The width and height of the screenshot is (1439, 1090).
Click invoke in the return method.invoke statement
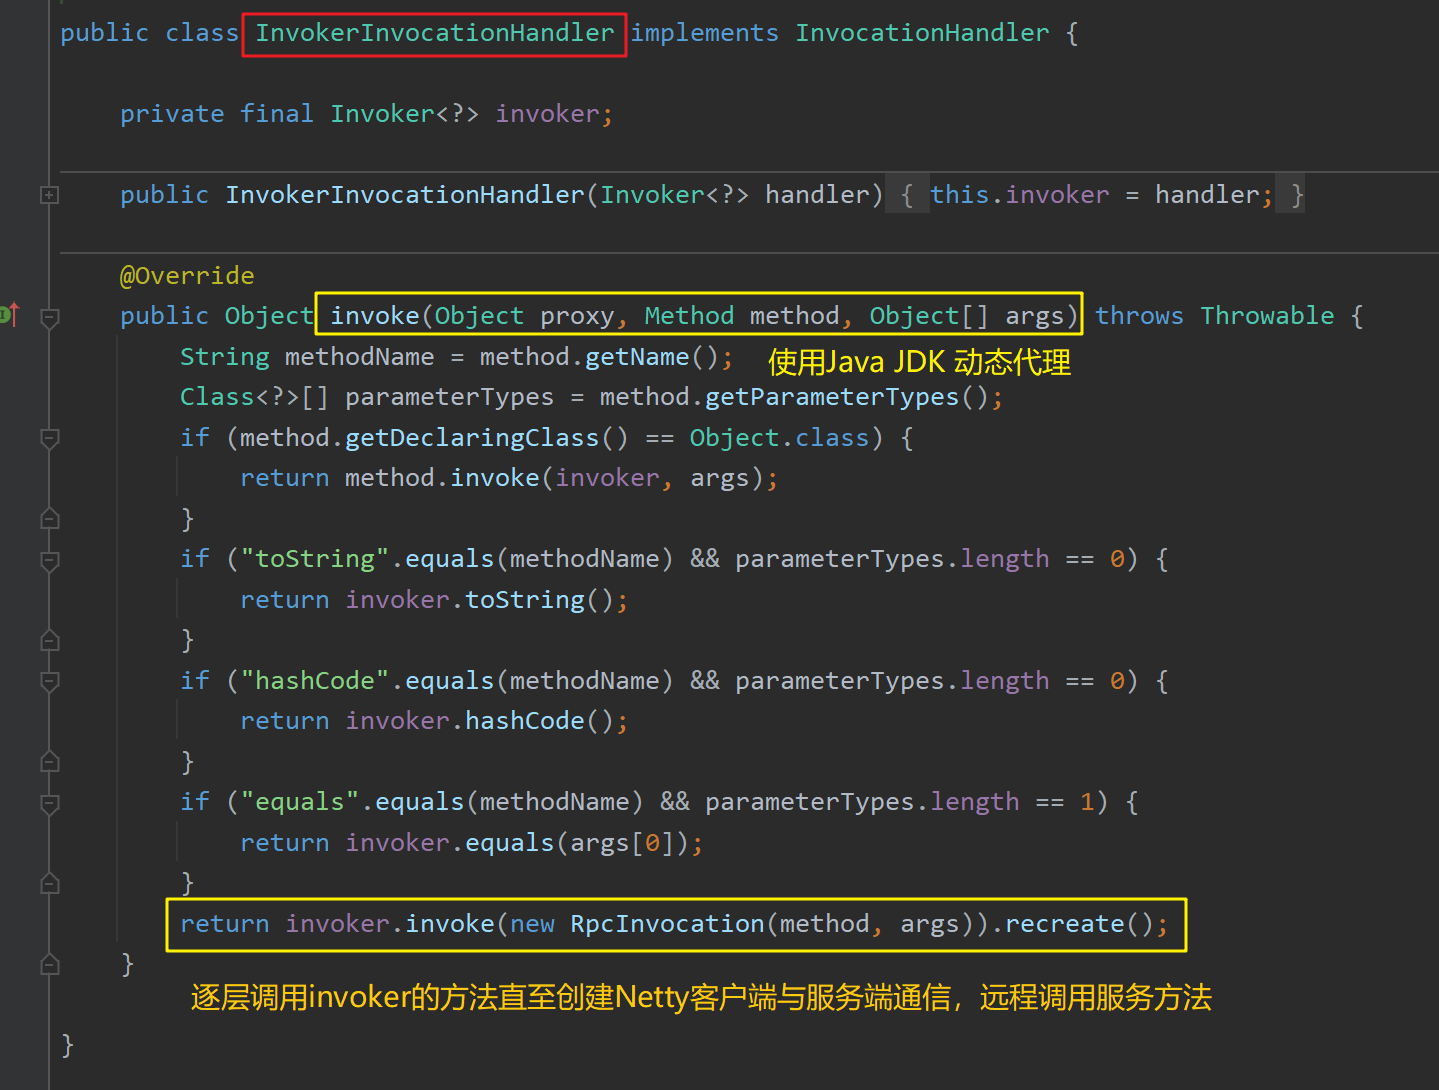pyautogui.click(x=495, y=478)
